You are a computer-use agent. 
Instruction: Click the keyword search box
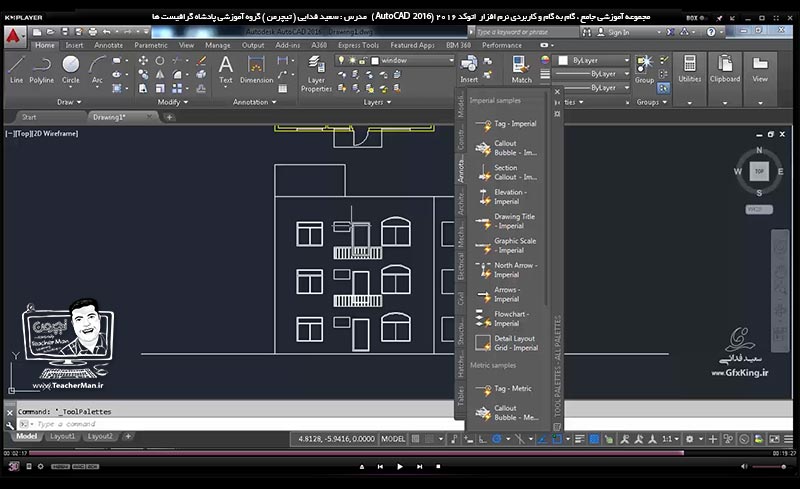click(x=527, y=32)
